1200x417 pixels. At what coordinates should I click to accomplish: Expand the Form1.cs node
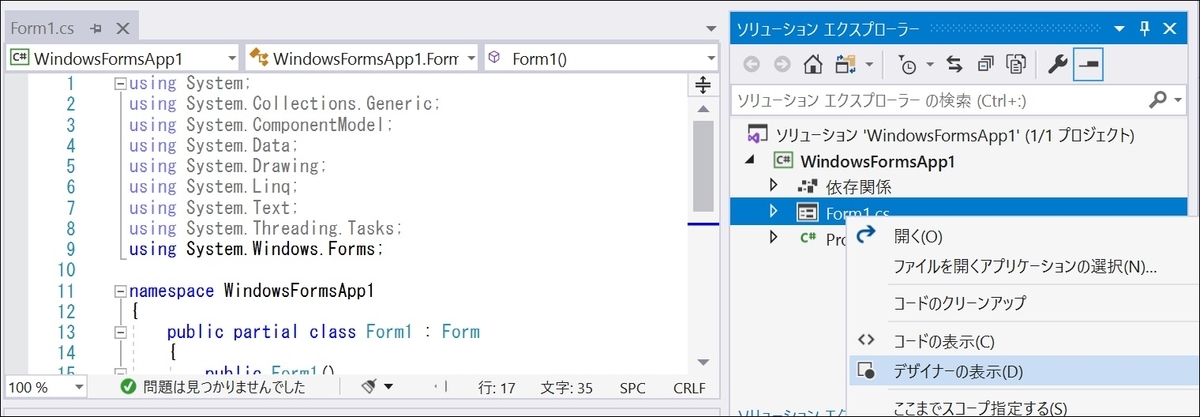tap(773, 211)
